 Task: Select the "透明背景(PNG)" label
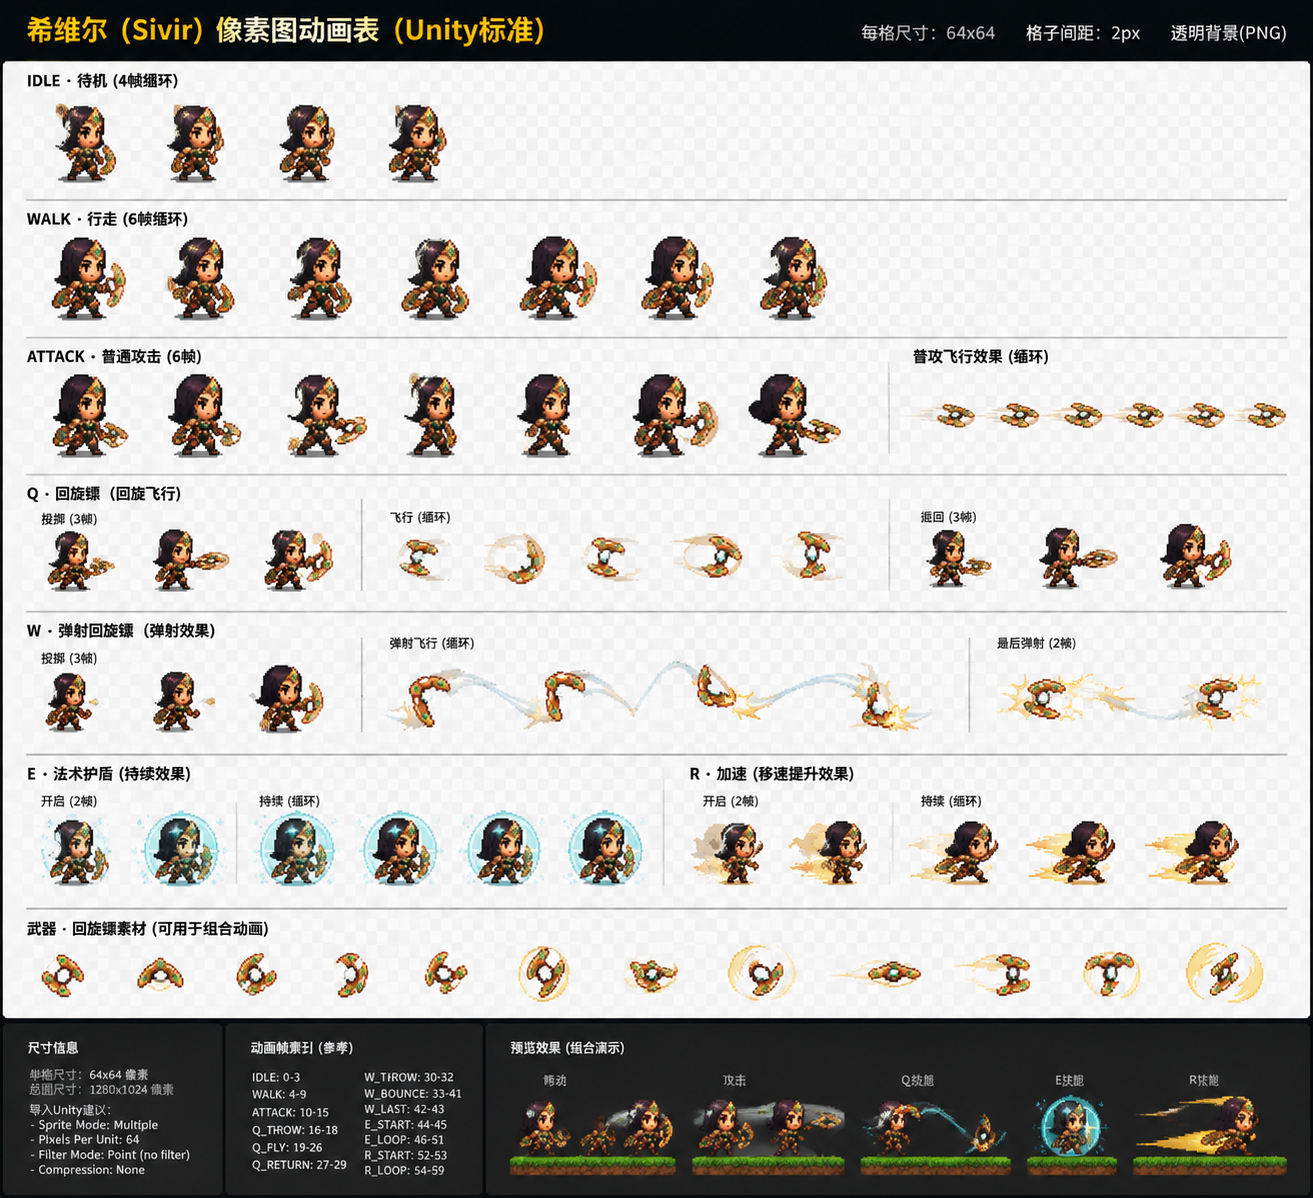click(x=1228, y=33)
